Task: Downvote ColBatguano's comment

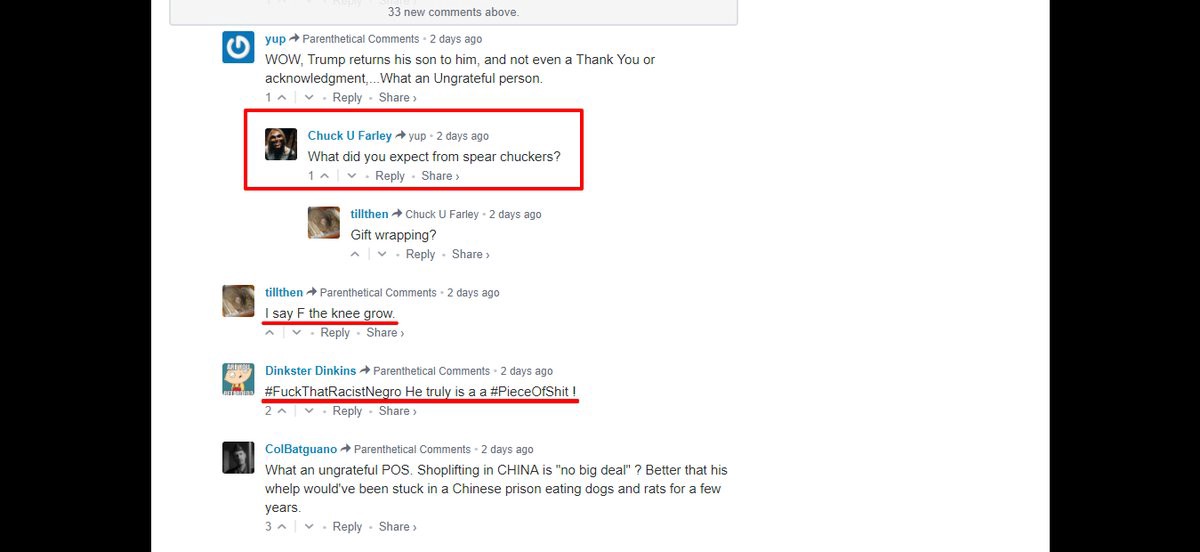Action: point(309,527)
